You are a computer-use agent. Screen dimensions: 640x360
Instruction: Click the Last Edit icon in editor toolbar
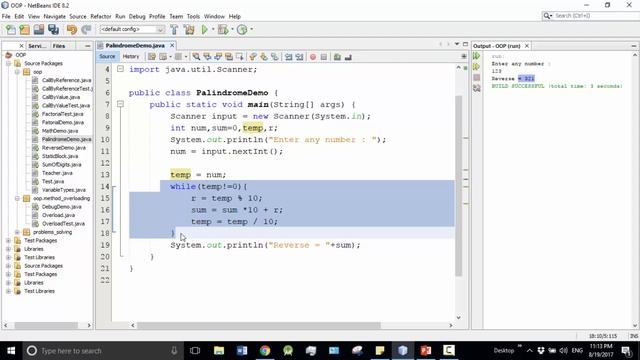pyautogui.click(x=152, y=57)
